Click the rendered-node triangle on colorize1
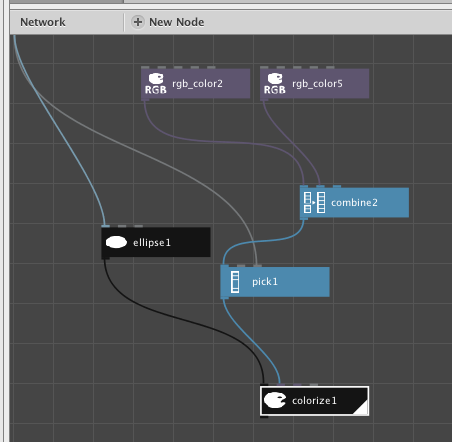The height and width of the screenshot is (442, 452). pos(362,408)
